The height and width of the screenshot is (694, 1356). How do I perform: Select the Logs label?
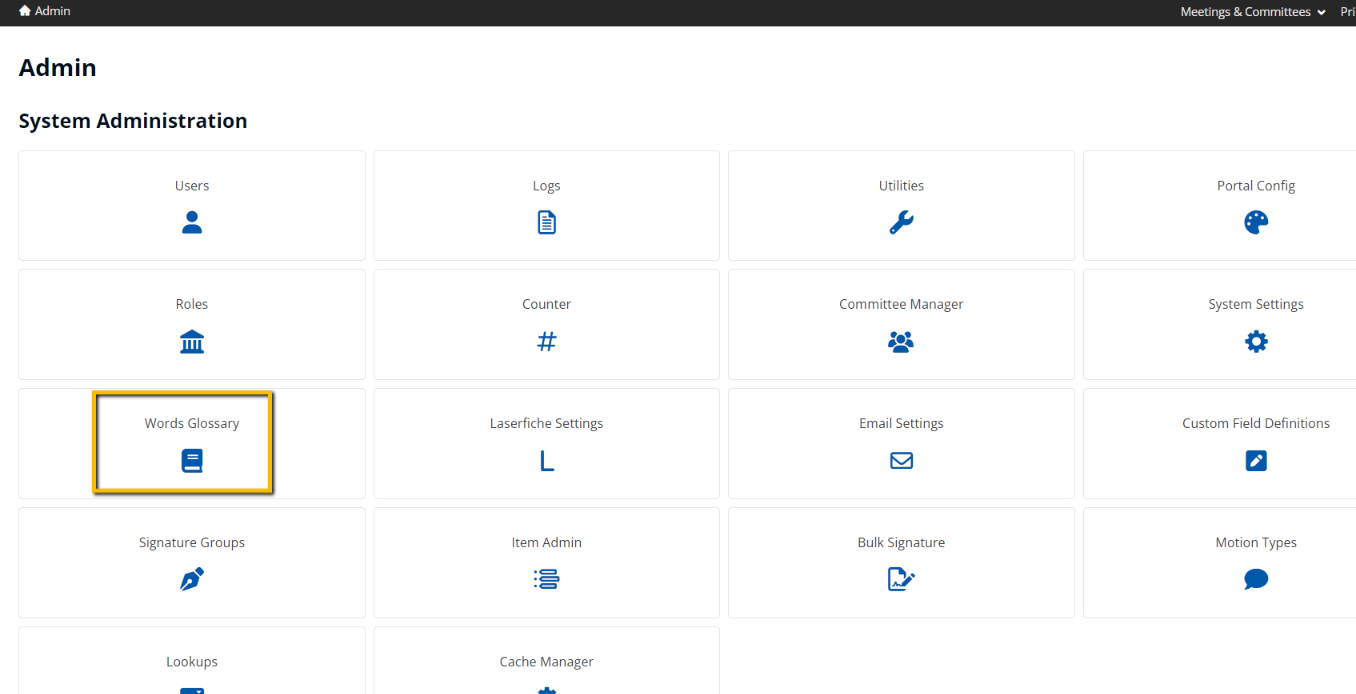(546, 186)
